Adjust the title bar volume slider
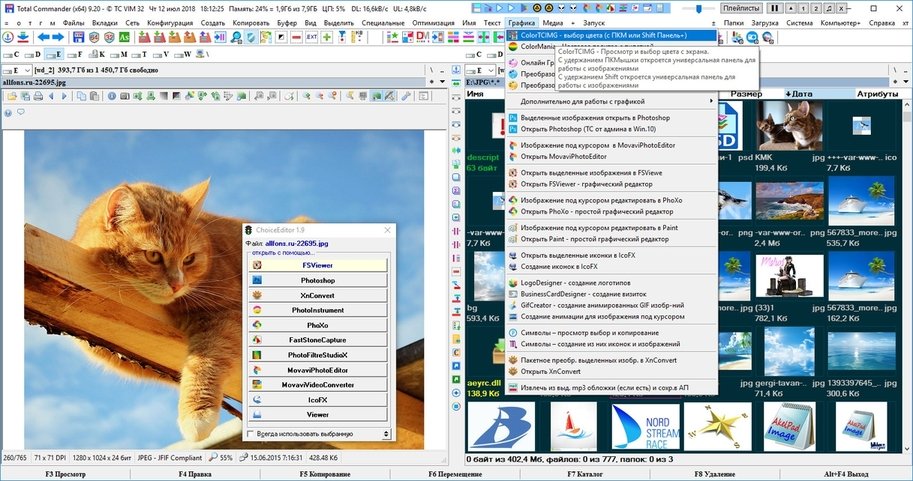The image size is (913, 481). tap(698, 8)
